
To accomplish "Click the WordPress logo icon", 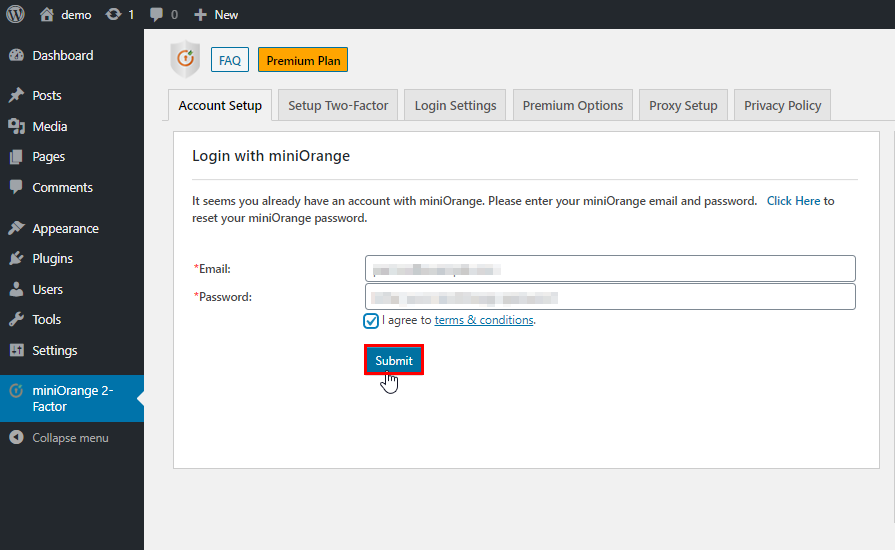I will (15, 14).
